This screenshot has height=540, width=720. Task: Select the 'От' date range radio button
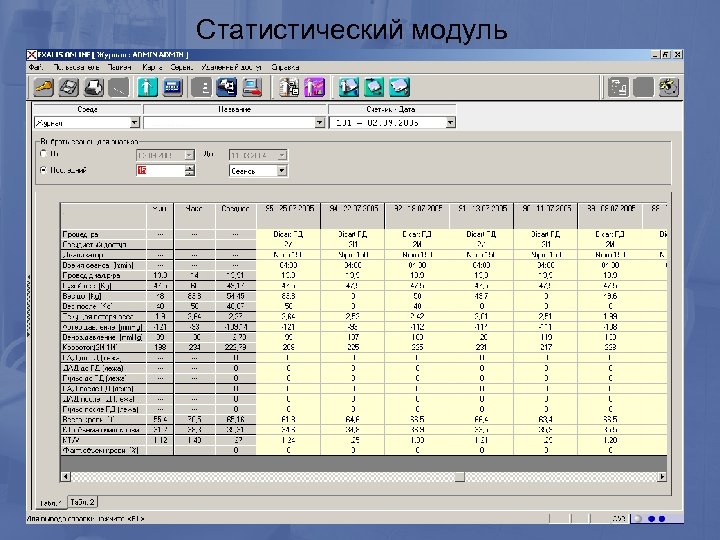tap(44, 153)
